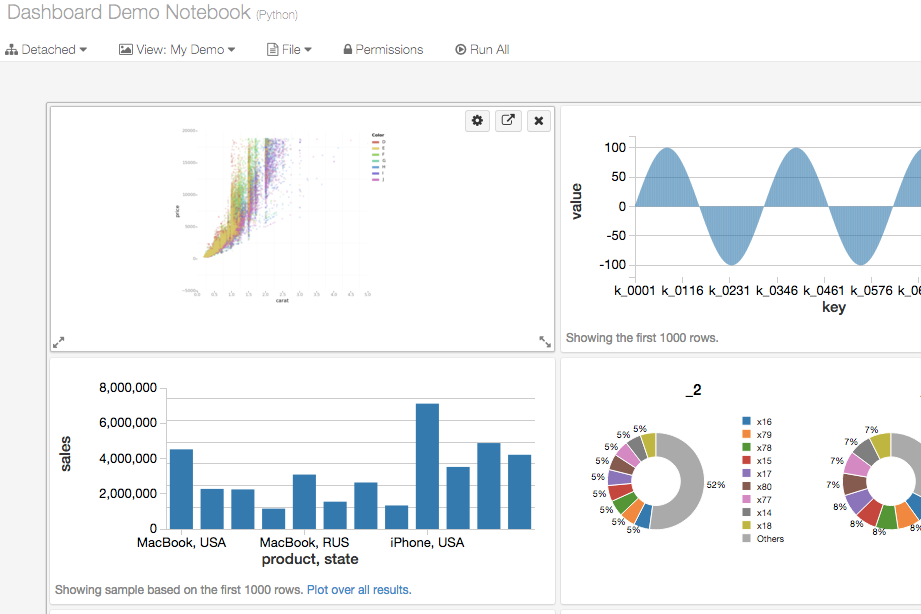Viewport: 921px width, 614px height.
Task: Click the Dashboard Demo Notebook title
Action: (x=129, y=12)
